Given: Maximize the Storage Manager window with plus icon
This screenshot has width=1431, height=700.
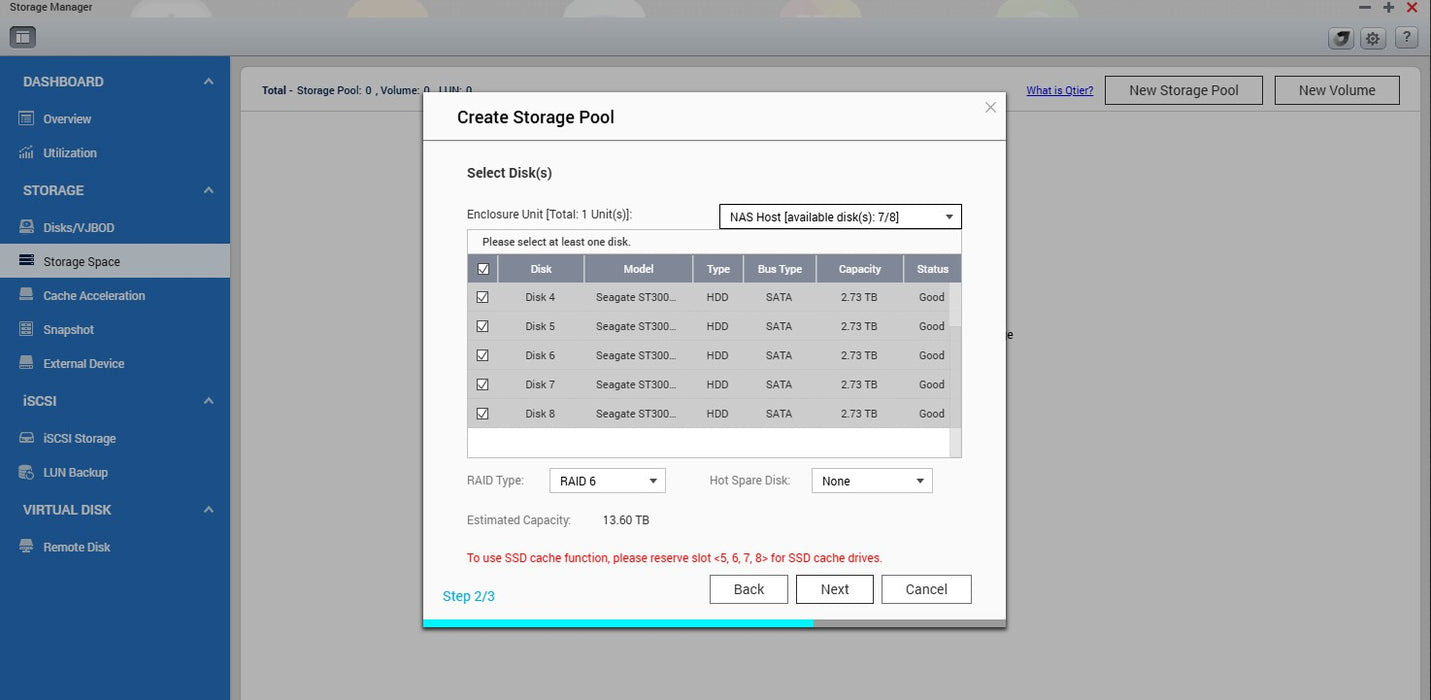Looking at the screenshot, I should (1389, 7).
